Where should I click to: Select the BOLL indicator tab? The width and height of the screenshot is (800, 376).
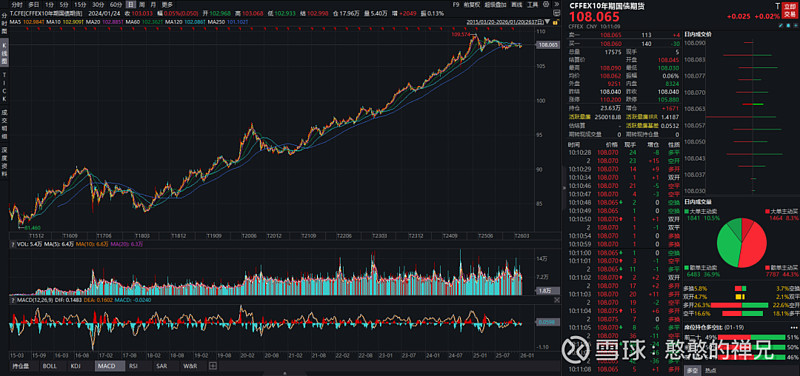[x=49, y=366]
